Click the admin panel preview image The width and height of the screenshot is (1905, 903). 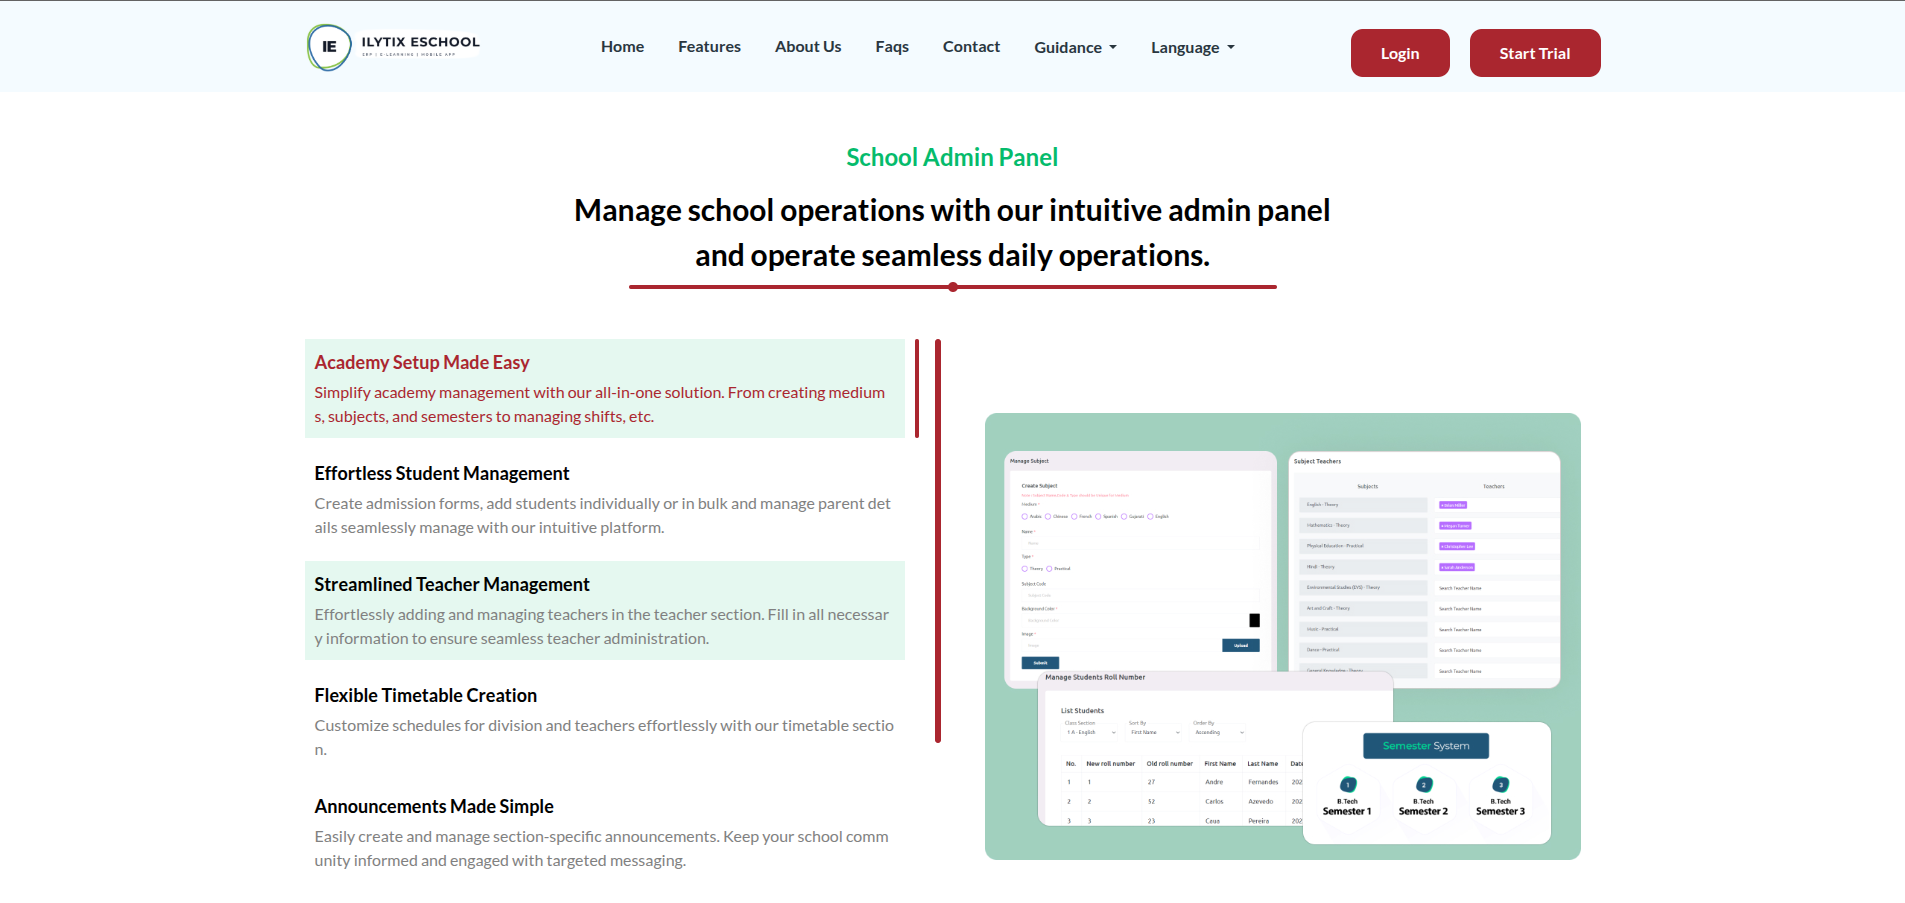click(x=1283, y=636)
